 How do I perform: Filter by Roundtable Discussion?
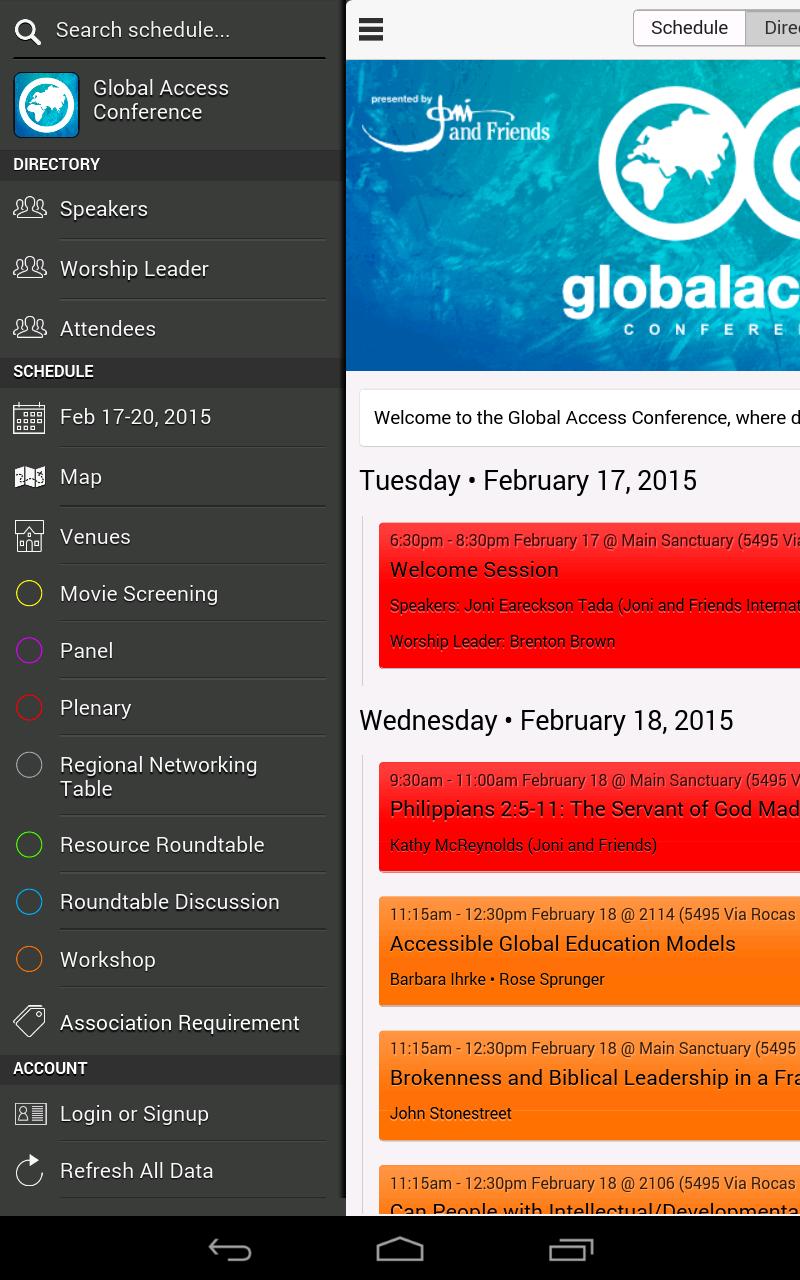[170, 902]
